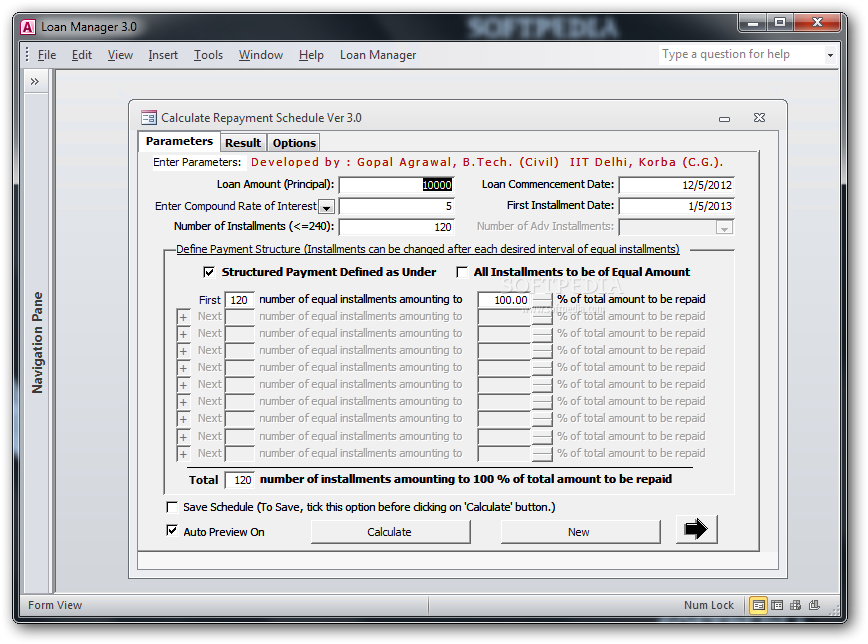
Task: Switch to Datasheet View icon in status bar
Action: click(x=777, y=605)
